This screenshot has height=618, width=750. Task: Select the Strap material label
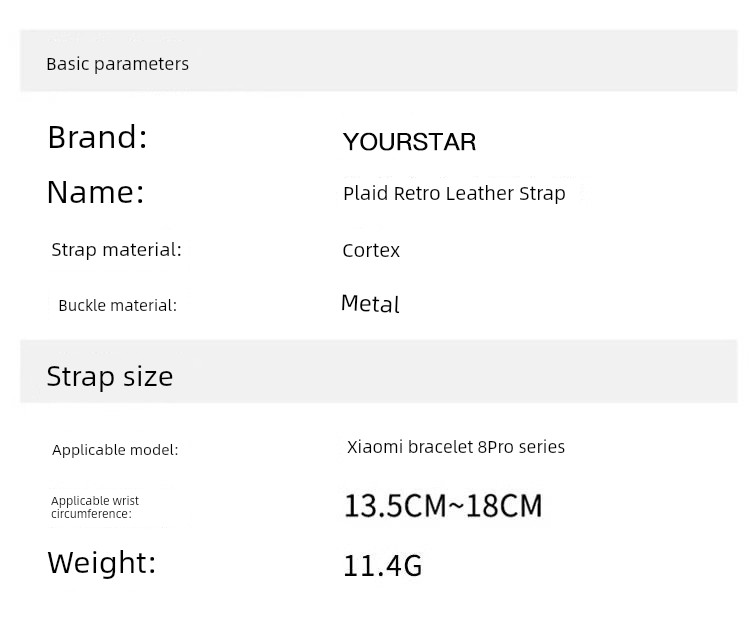tap(116, 250)
